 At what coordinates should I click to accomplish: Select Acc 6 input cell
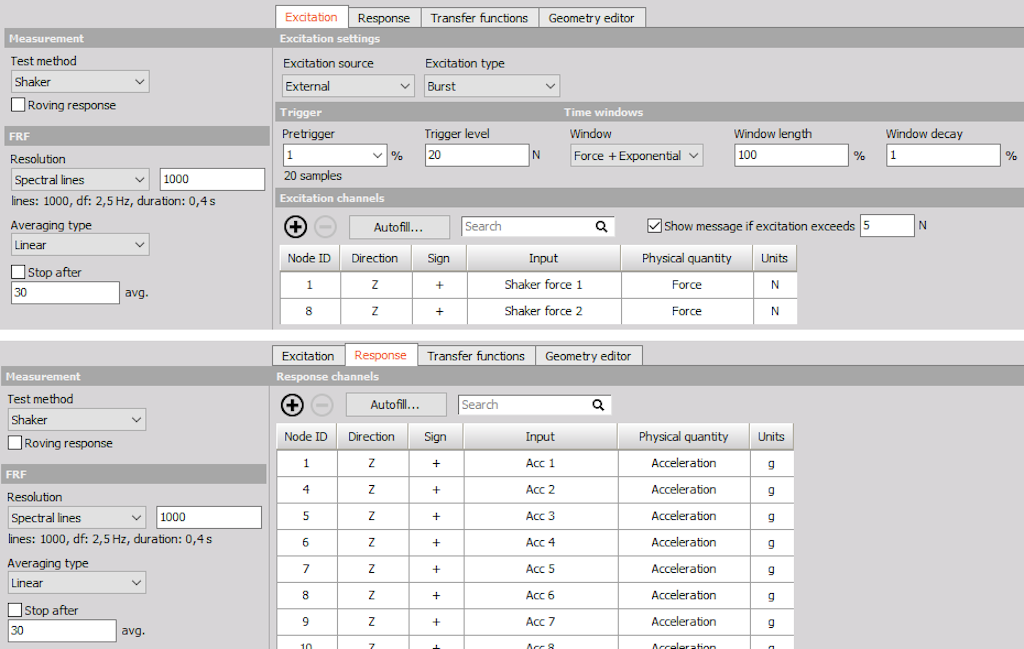(540, 595)
